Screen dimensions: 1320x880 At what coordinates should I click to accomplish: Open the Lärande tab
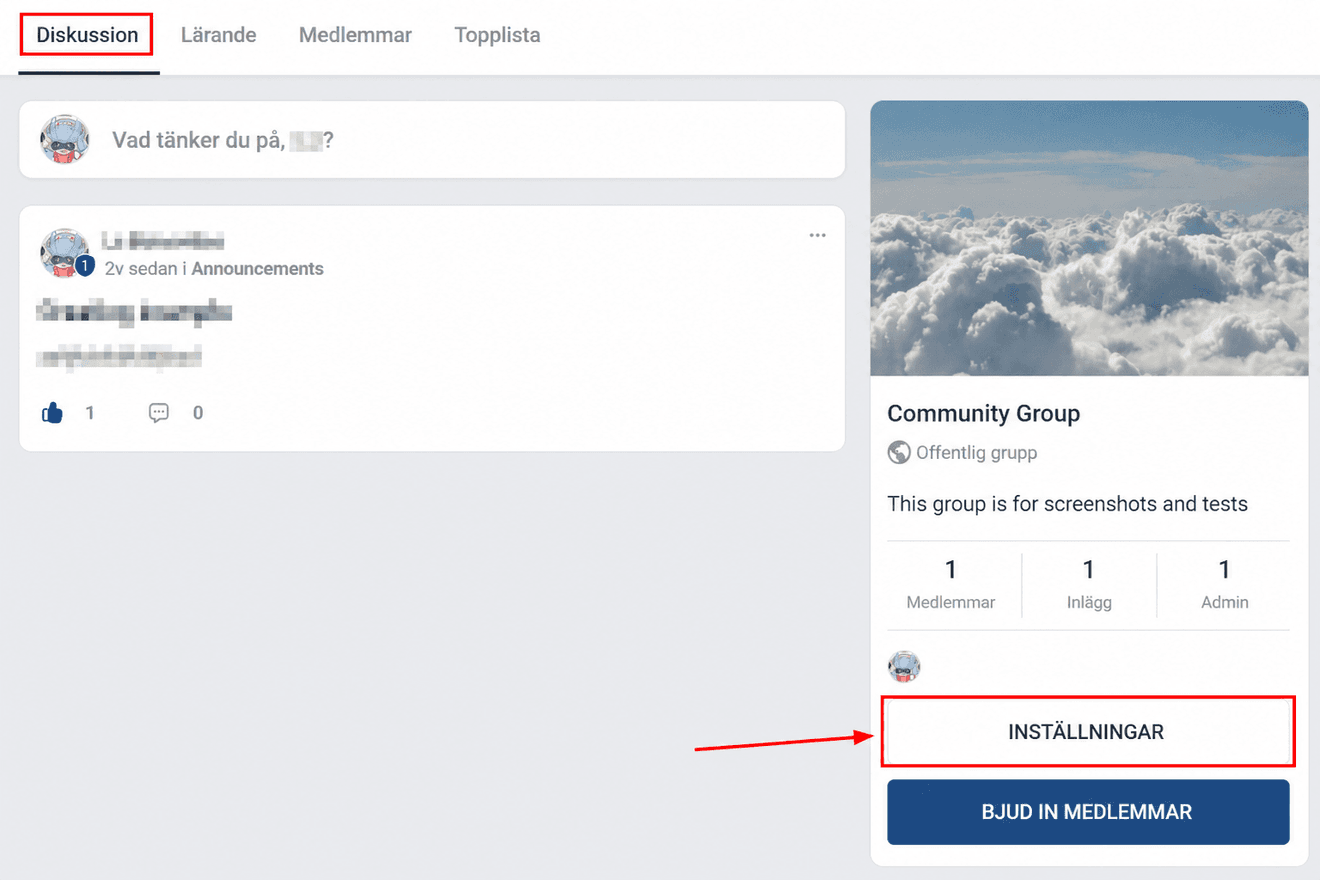218,35
